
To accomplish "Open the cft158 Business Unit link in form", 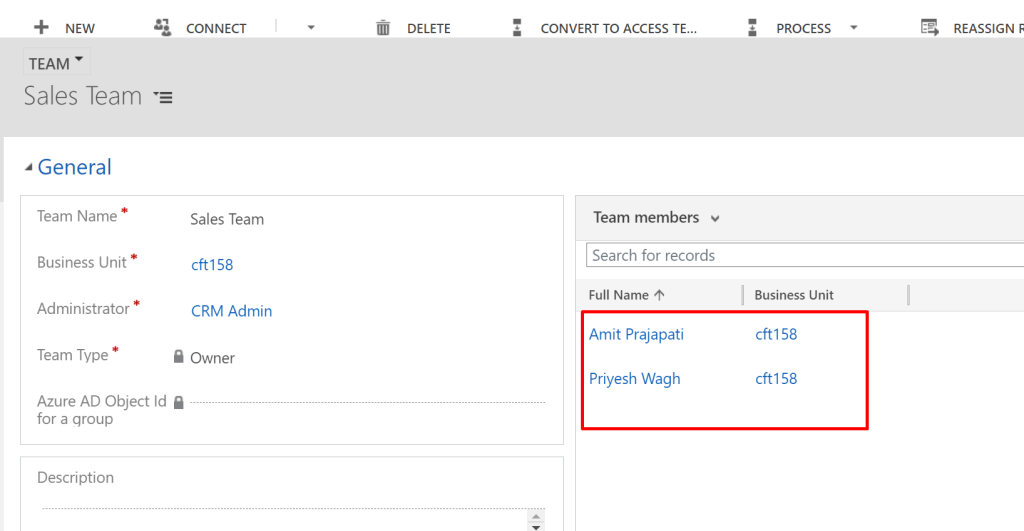I will coord(212,265).
